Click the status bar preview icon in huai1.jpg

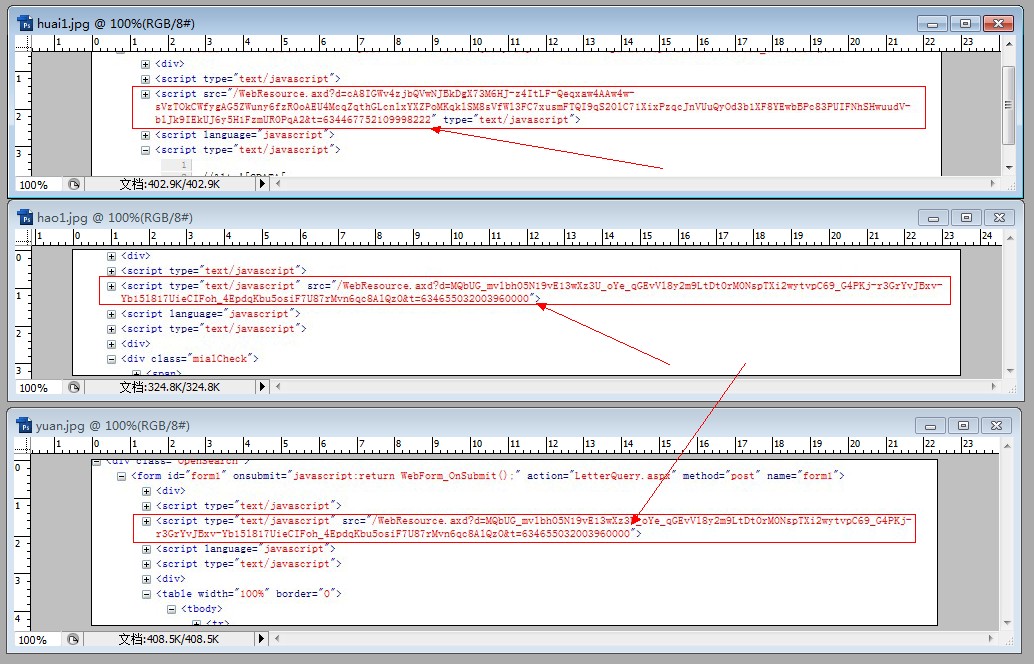pyautogui.click(x=73, y=185)
